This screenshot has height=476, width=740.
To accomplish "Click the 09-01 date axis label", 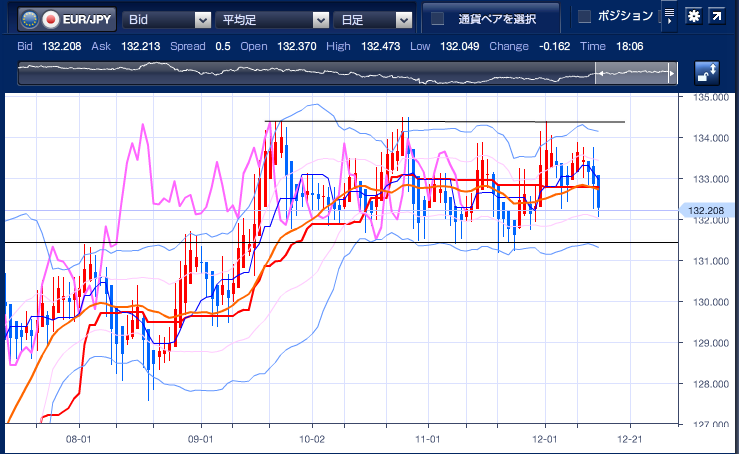I will (201, 439).
